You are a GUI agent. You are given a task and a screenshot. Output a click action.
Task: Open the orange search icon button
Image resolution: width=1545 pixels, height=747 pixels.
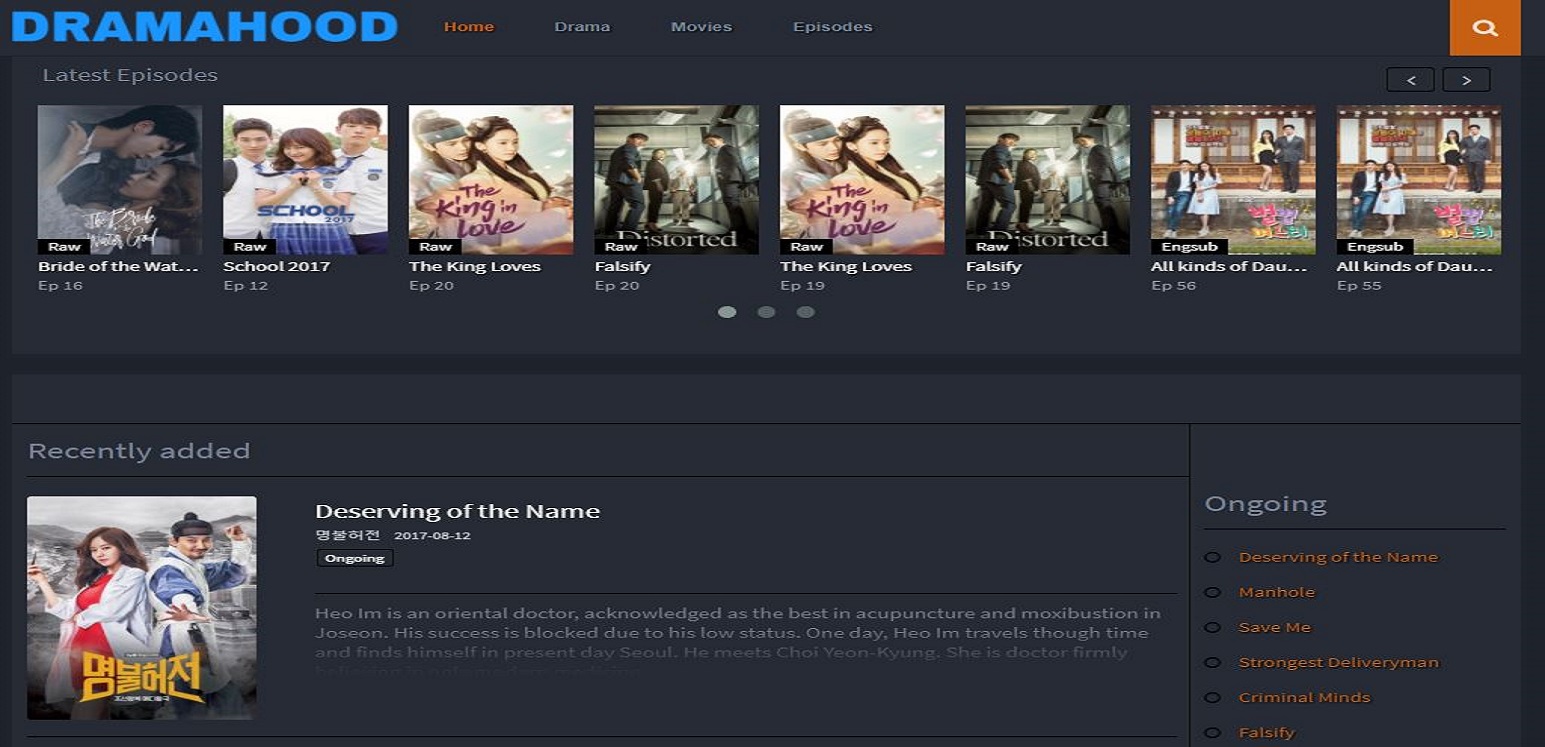click(1485, 28)
